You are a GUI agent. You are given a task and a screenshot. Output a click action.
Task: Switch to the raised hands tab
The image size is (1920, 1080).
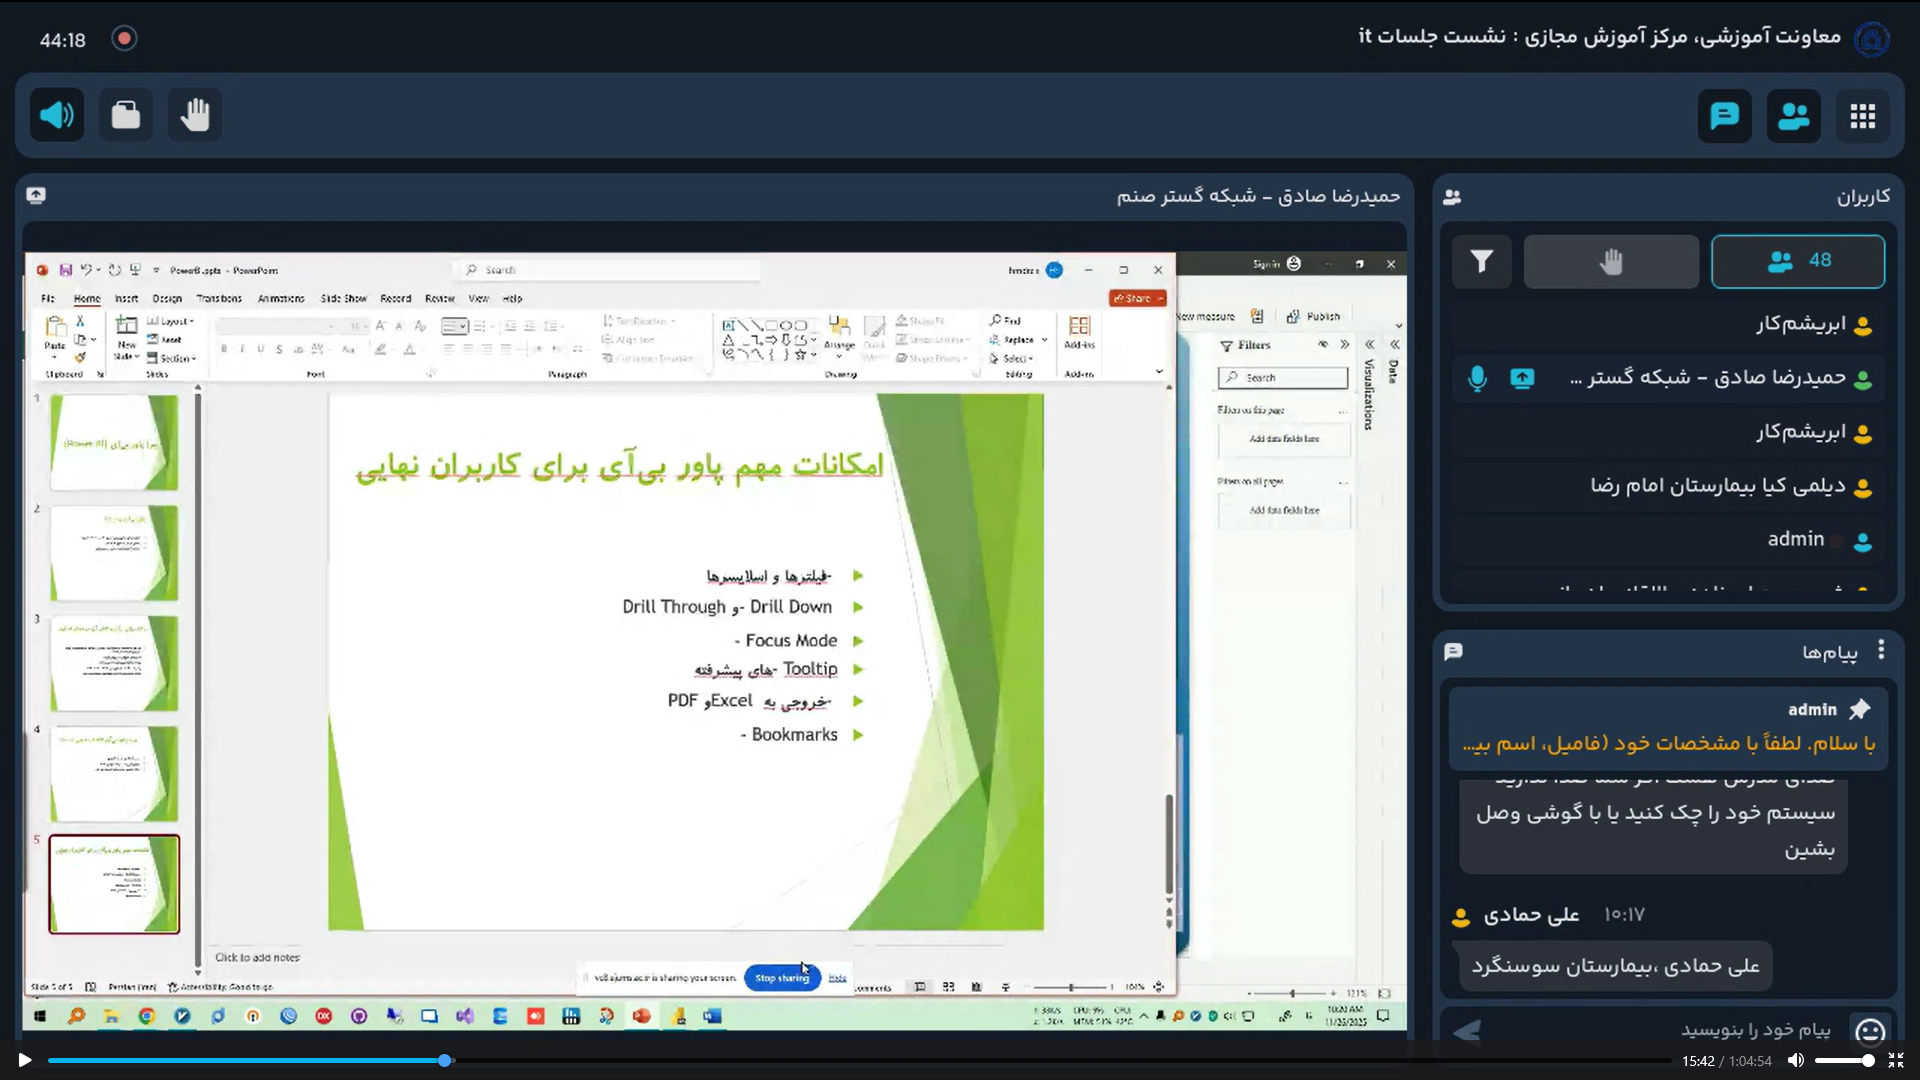coord(1610,262)
